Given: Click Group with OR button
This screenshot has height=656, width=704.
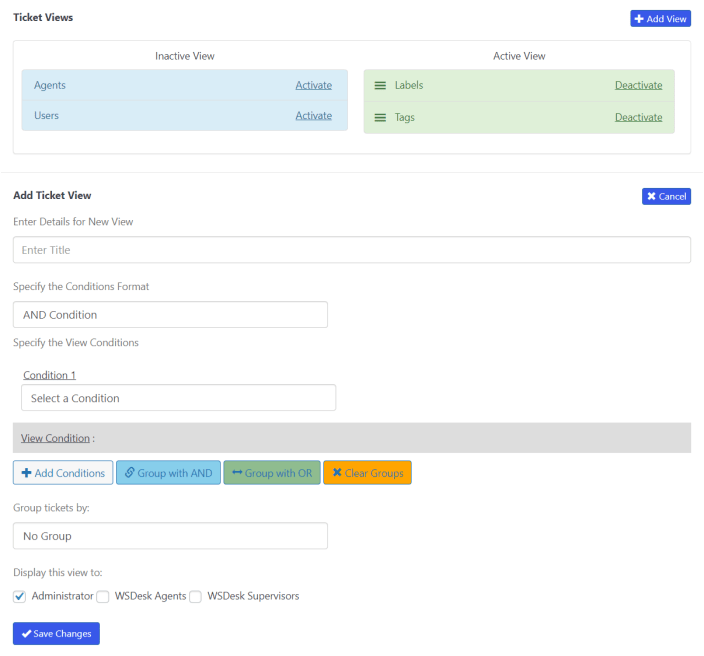Looking at the screenshot, I should [272, 473].
